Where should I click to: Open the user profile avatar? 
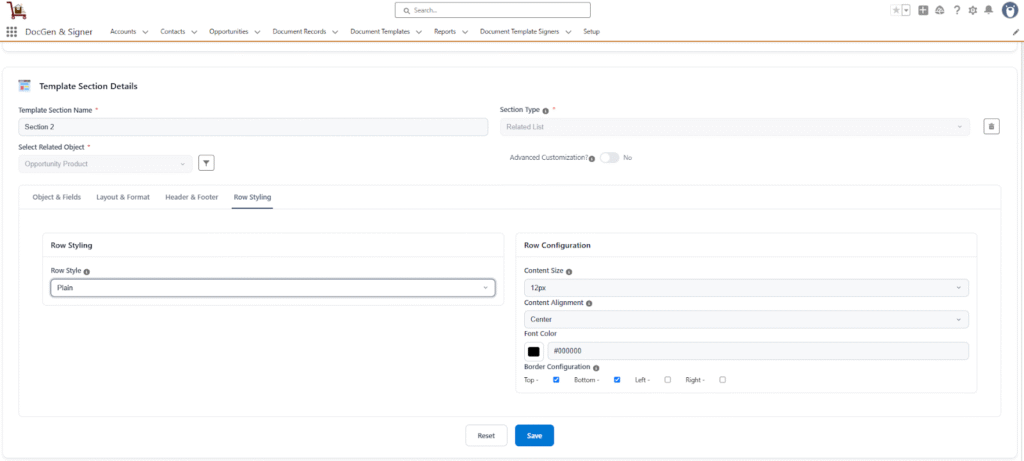coord(1008,10)
